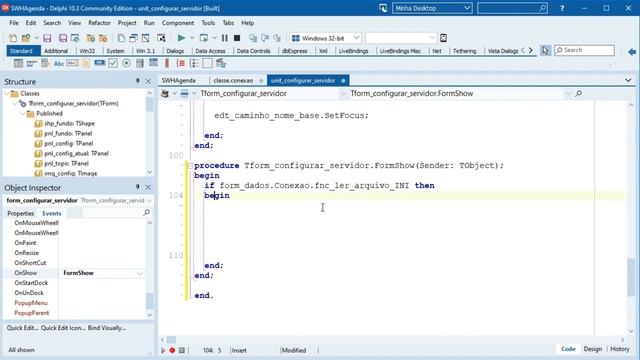640x360 pixels.
Task: Click the Bind Visually... link
Action: pos(107,328)
